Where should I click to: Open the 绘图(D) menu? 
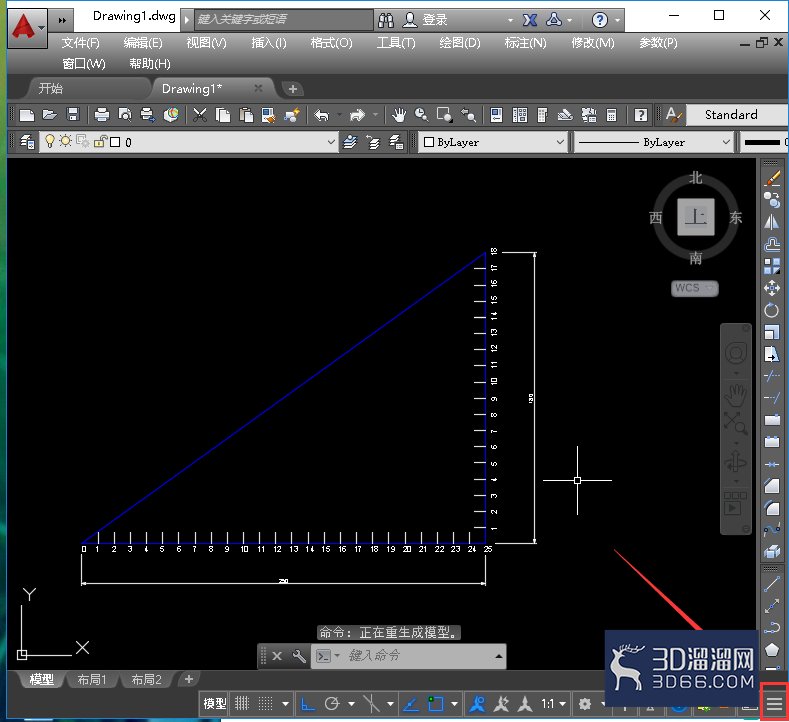[x=459, y=43]
